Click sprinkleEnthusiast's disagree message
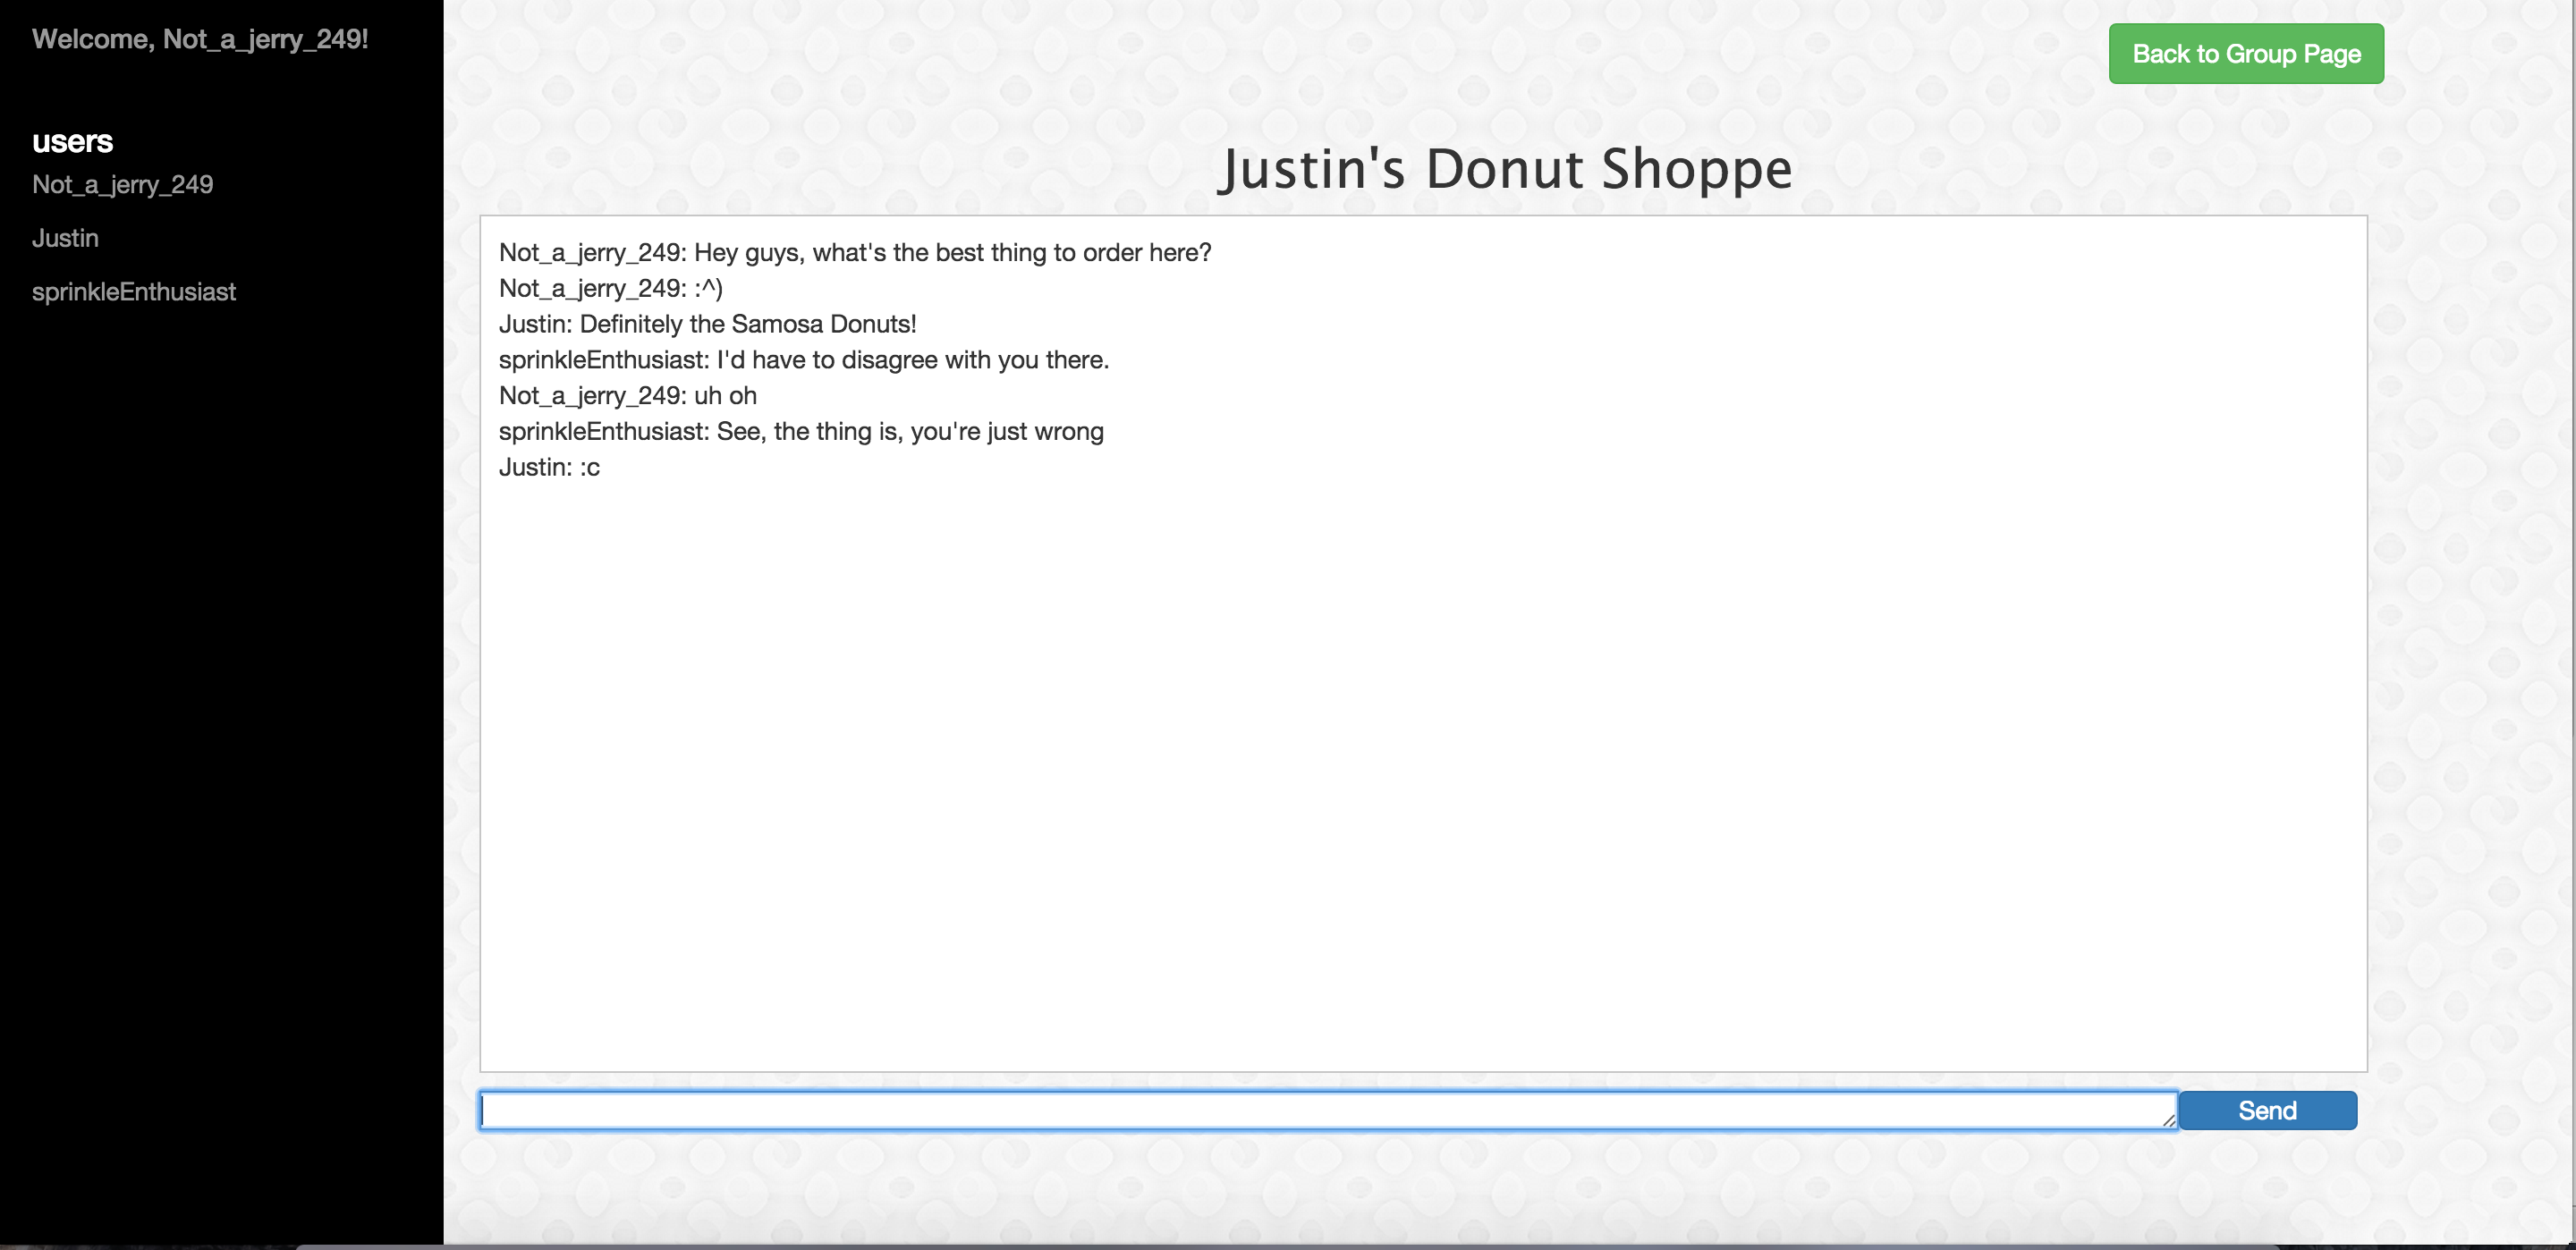This screenshot has height=1250, width=2576. 804,360
